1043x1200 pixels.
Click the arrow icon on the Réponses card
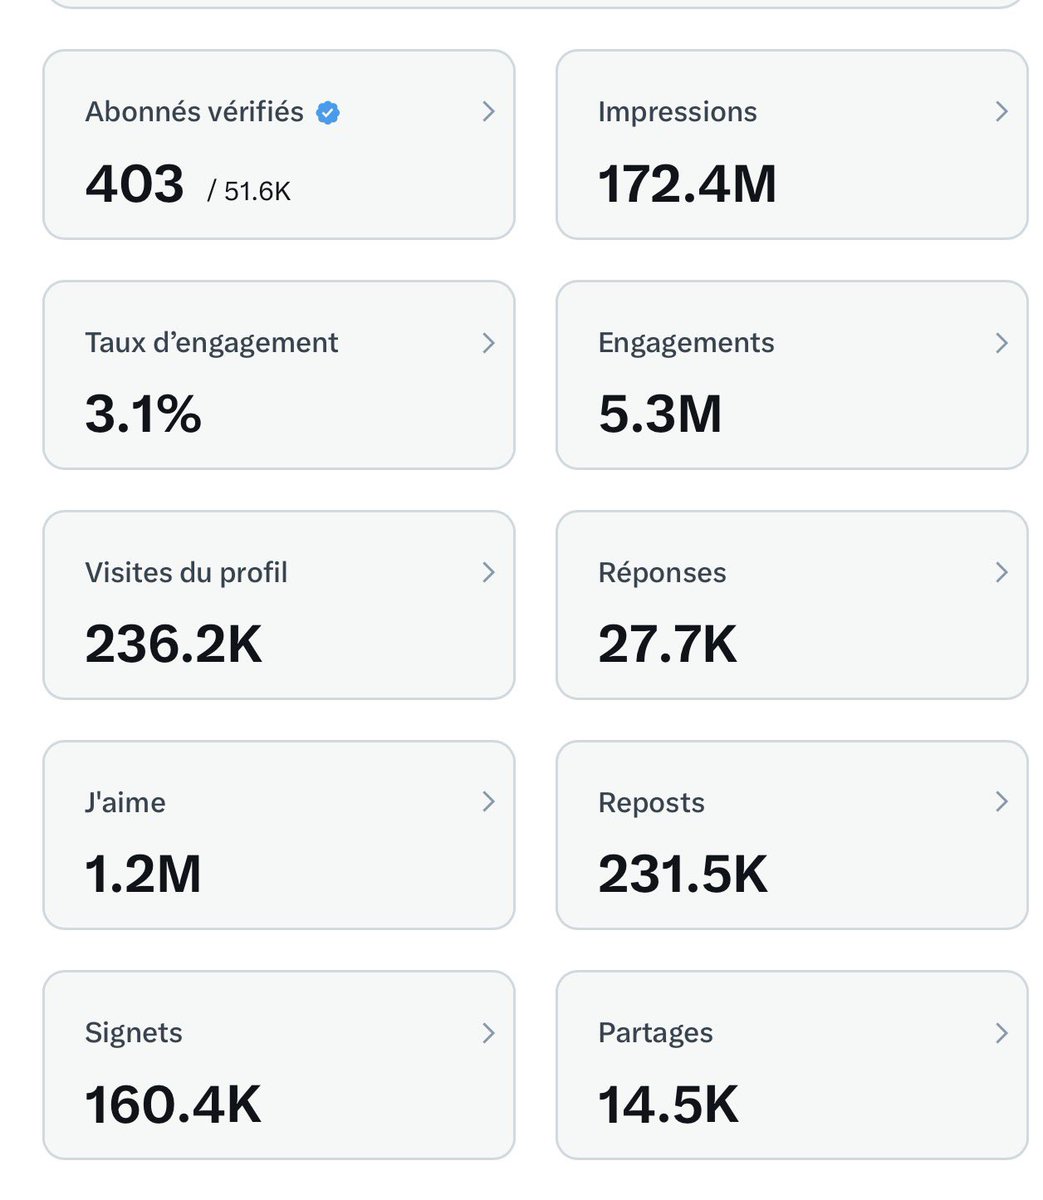click(1001, 572)
